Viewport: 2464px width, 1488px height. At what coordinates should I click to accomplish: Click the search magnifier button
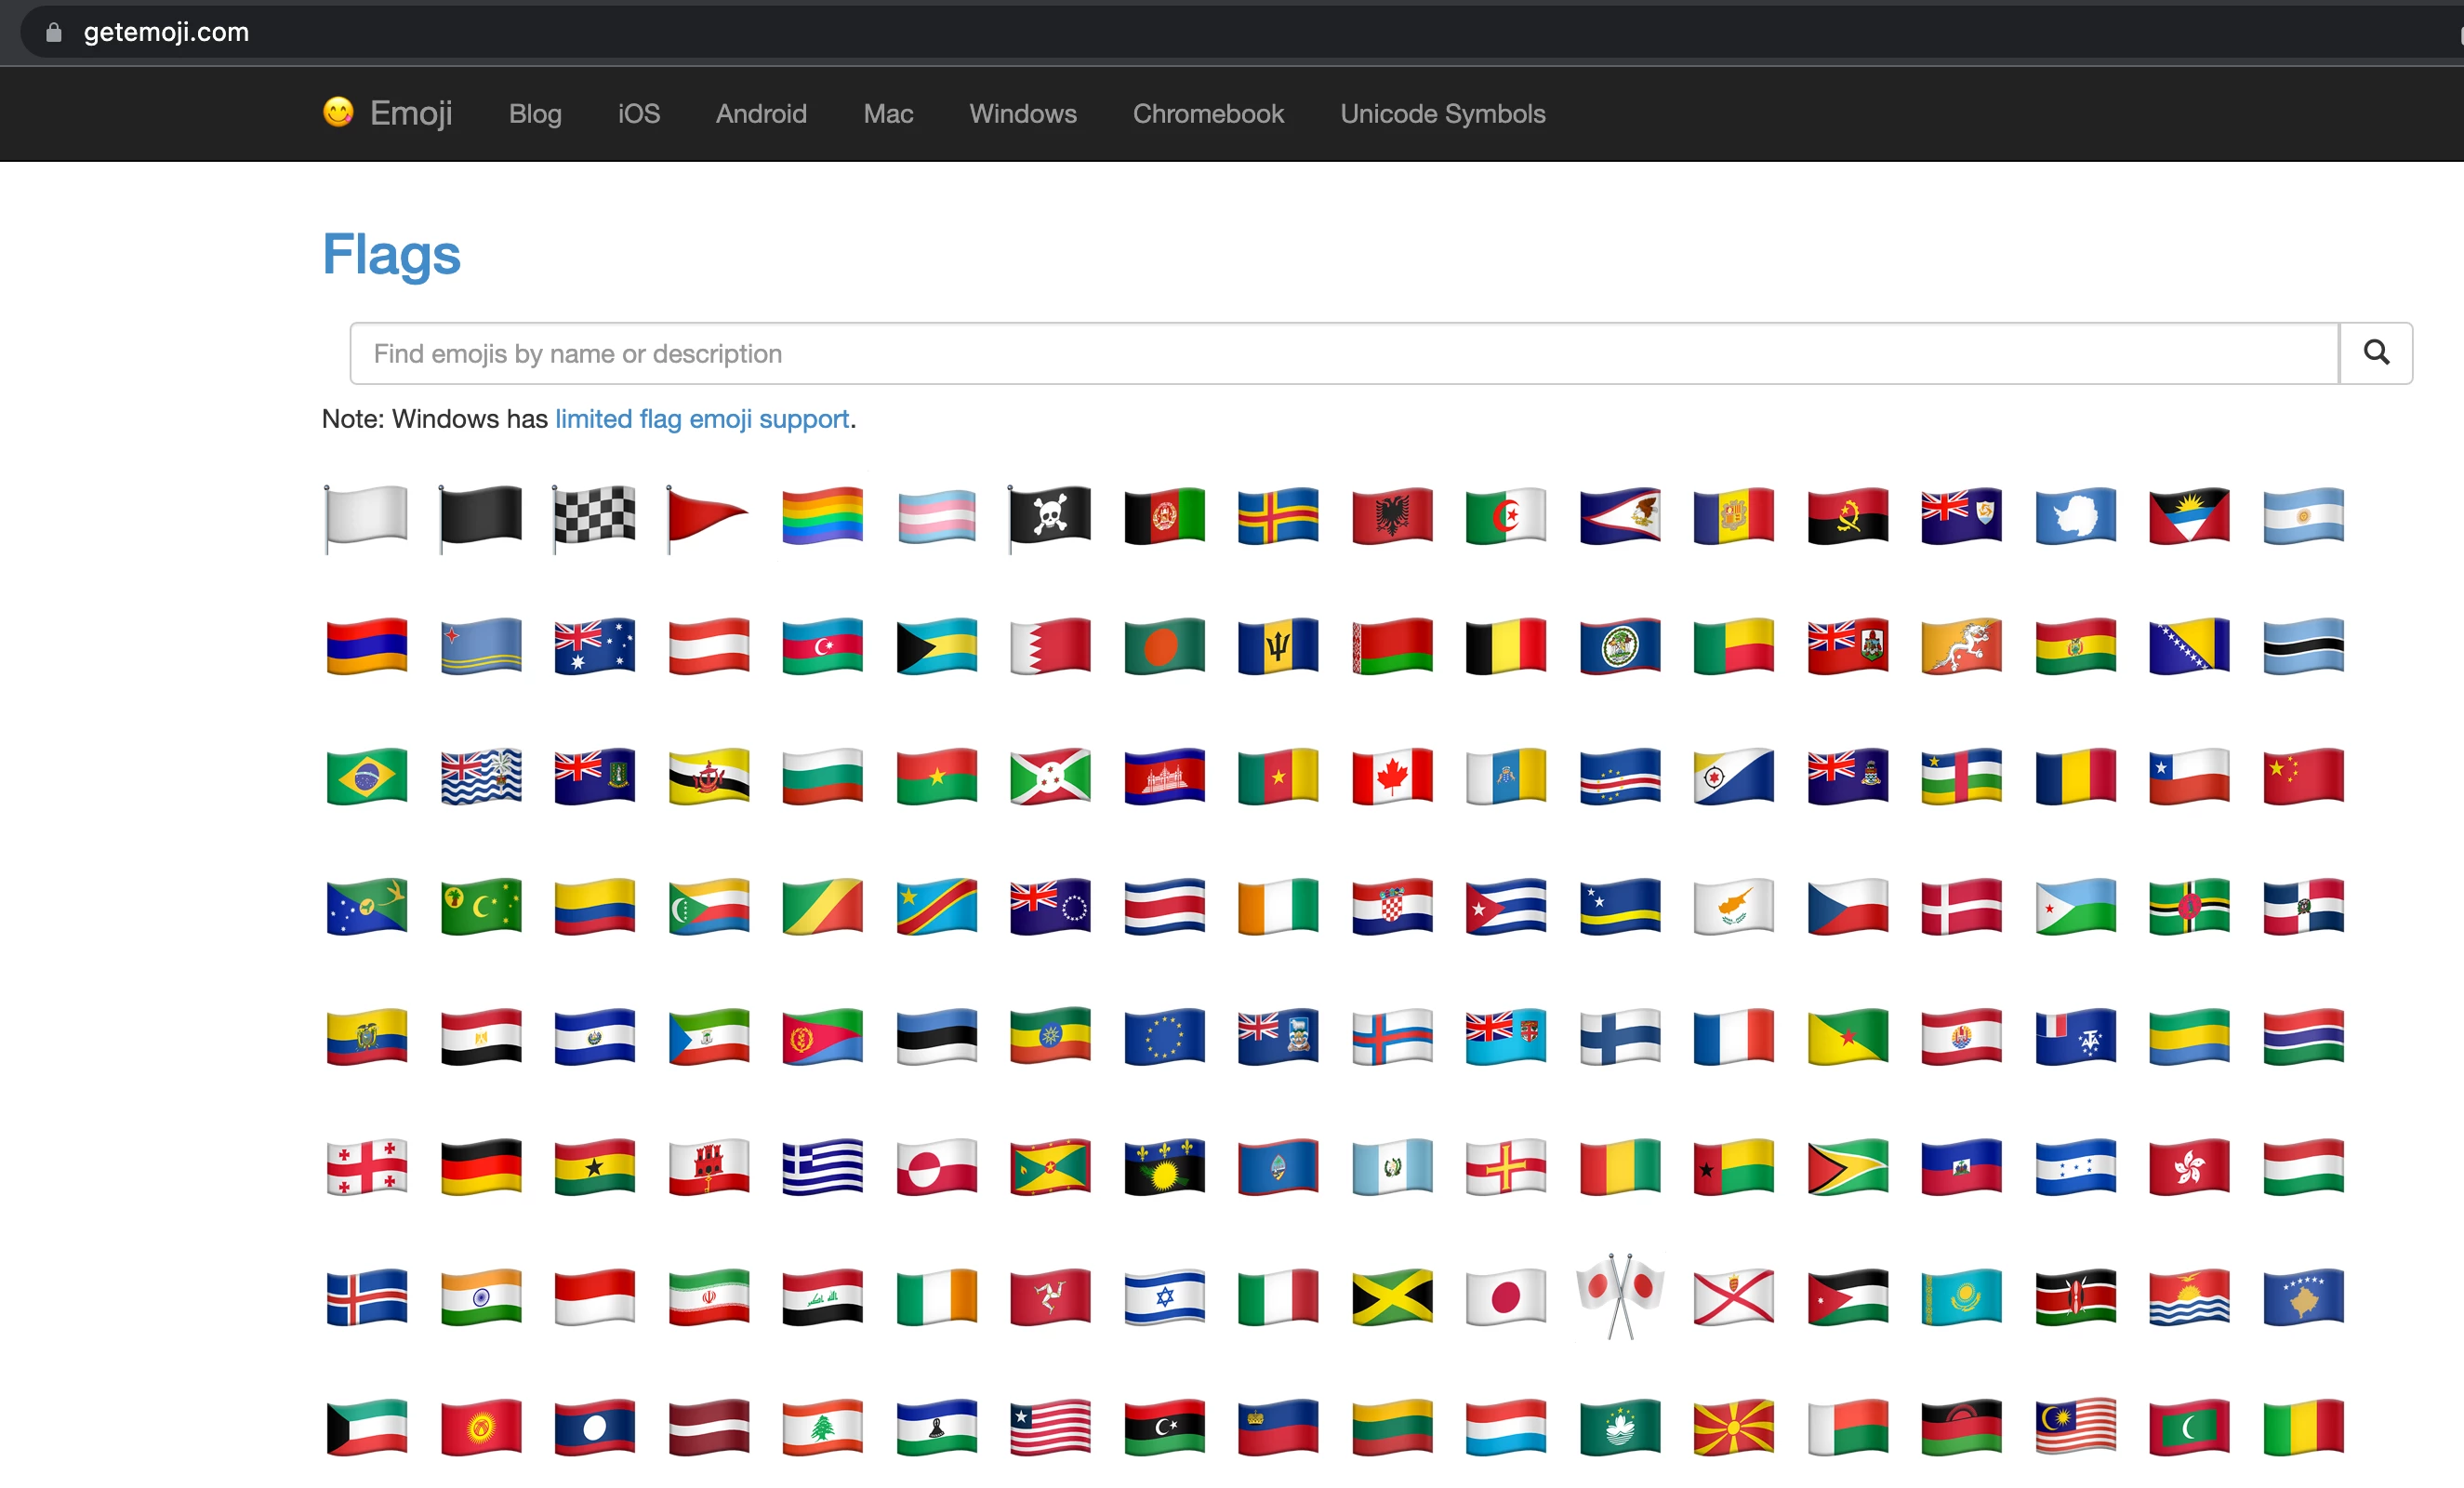2376,353
